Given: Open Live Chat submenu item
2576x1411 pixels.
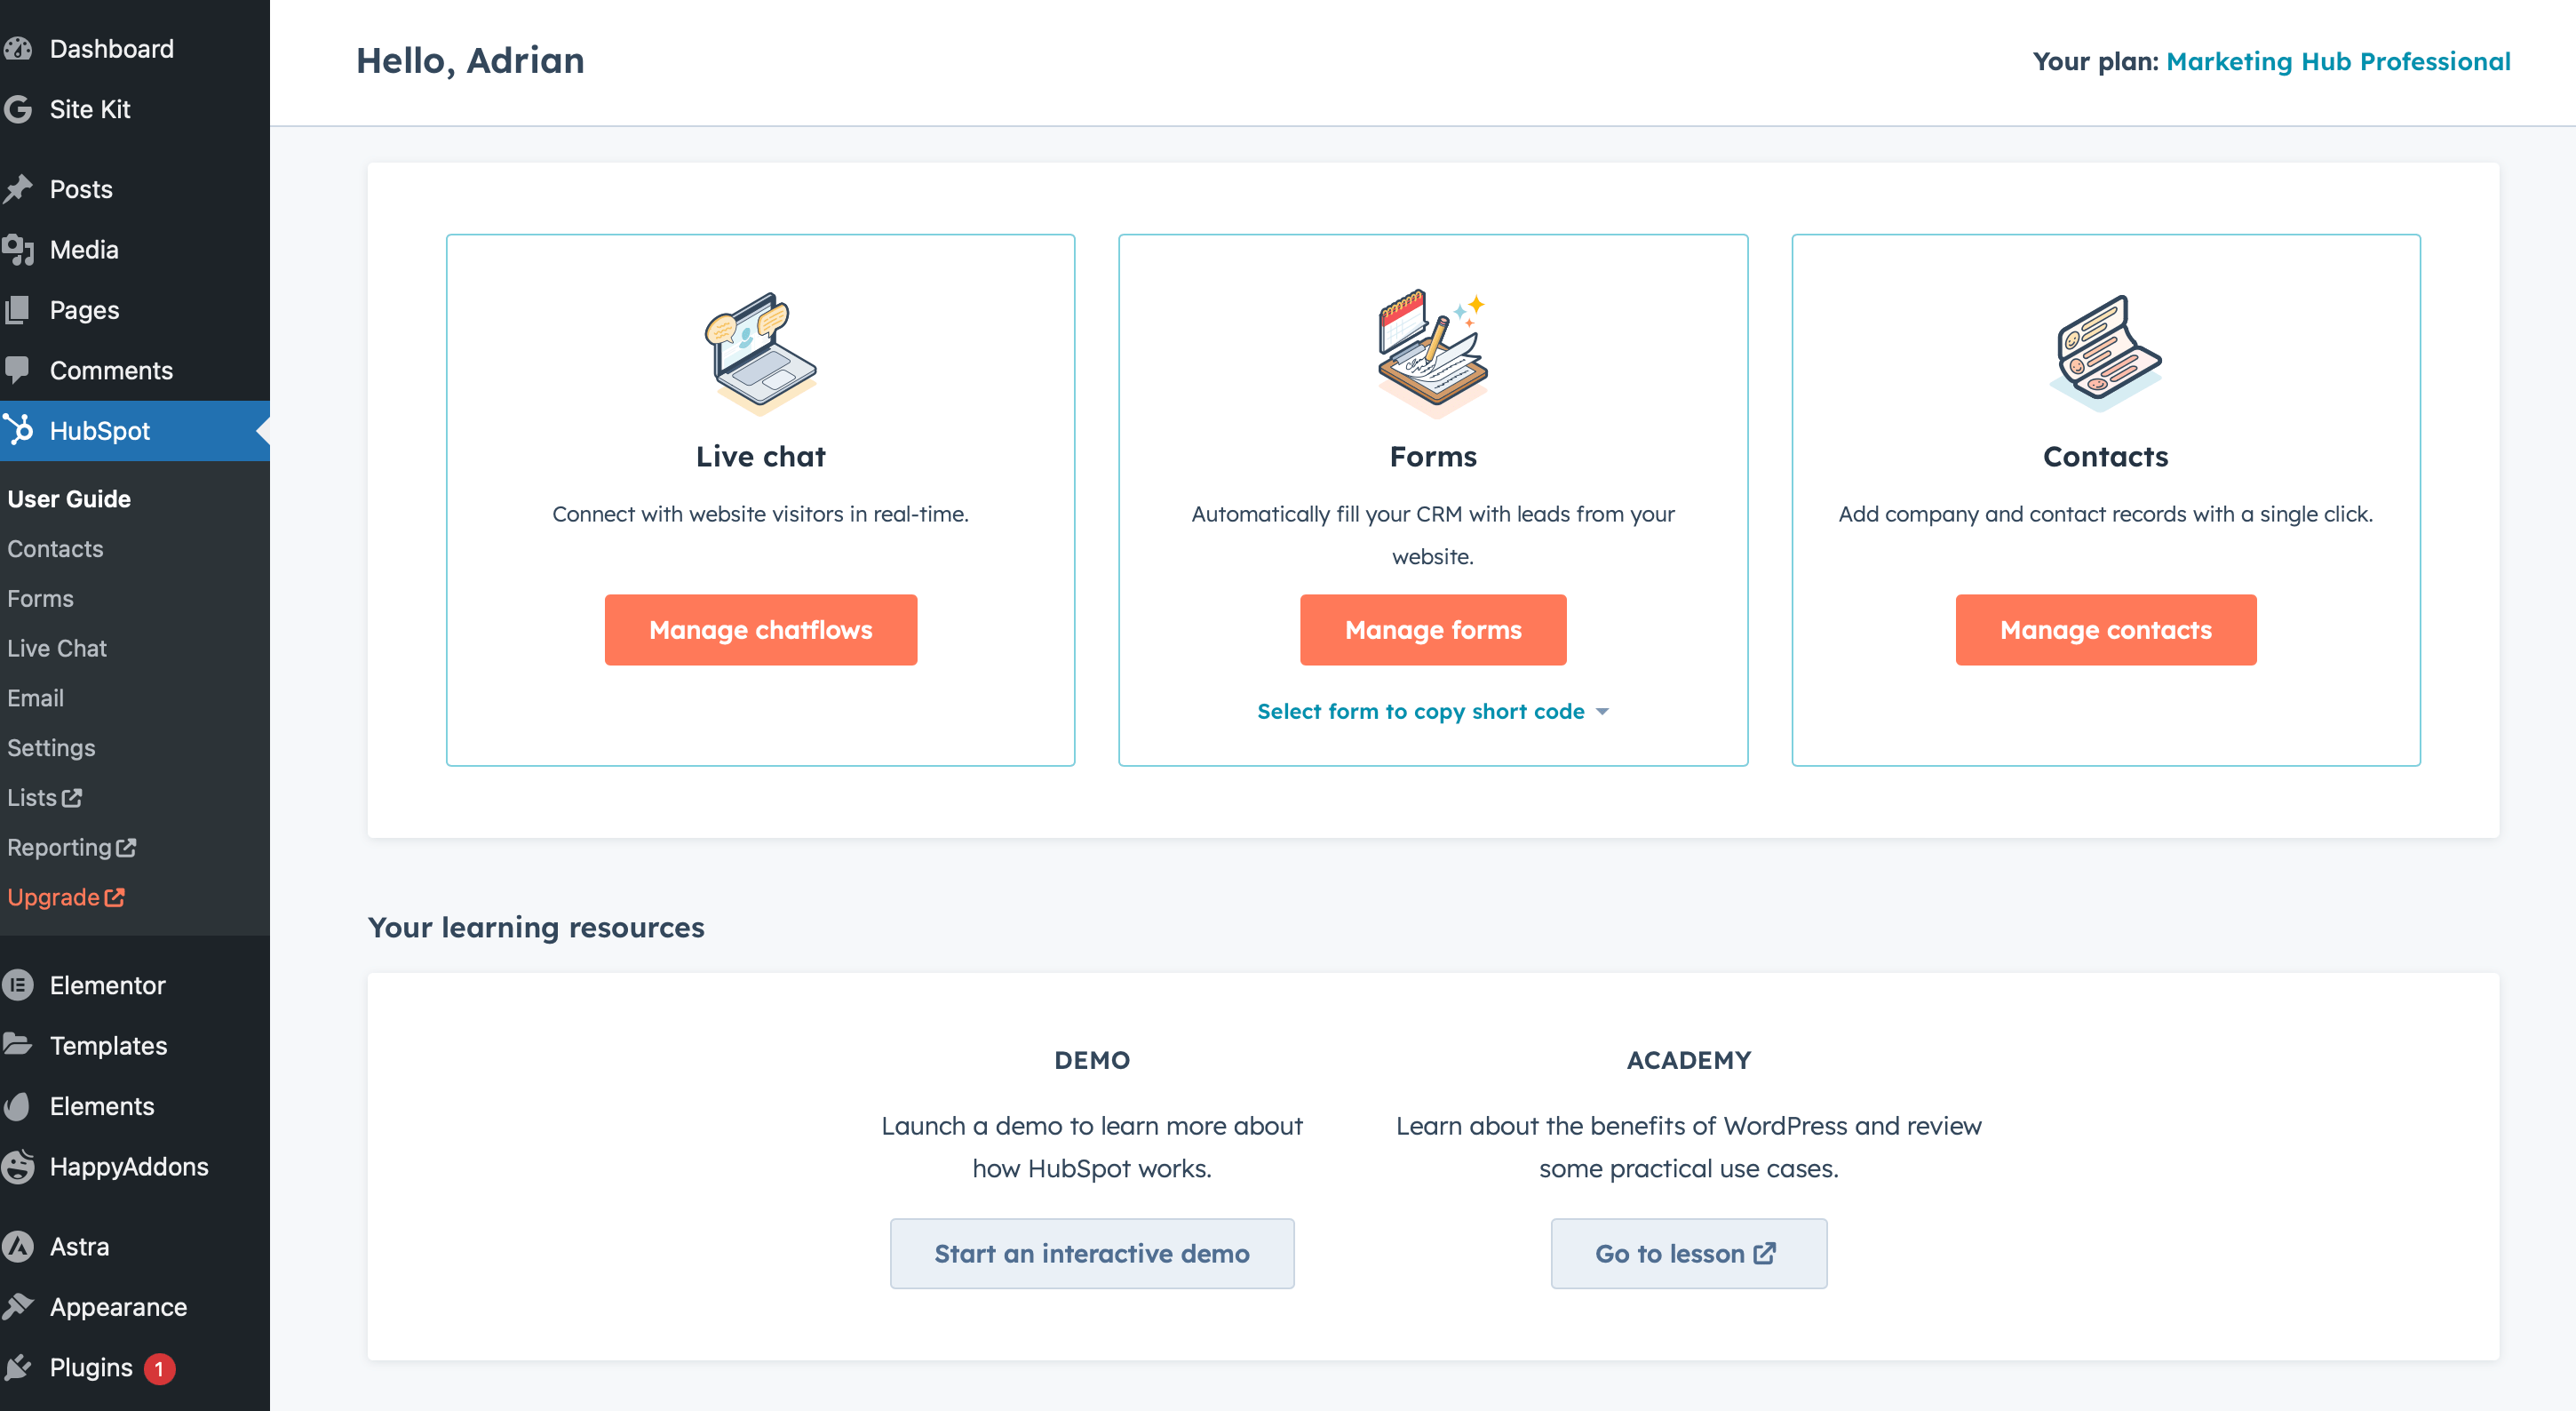Looking at the screenshot, I should (x=57, y=648).
